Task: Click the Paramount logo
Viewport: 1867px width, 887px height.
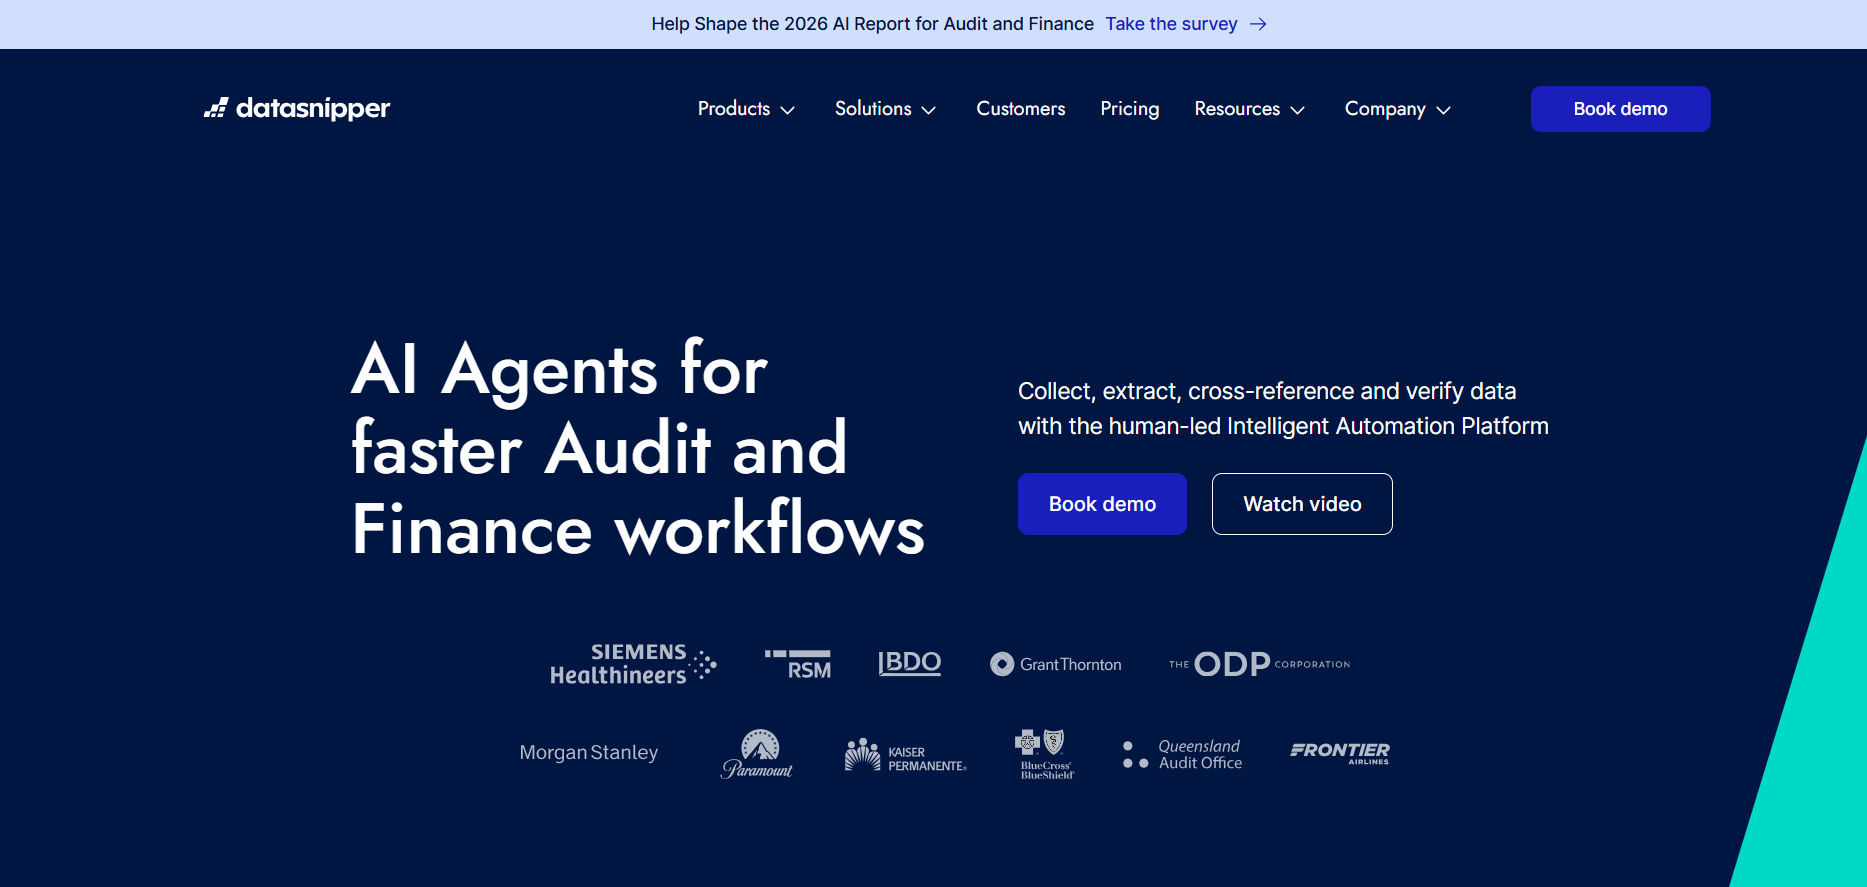Action: [757, 754]
